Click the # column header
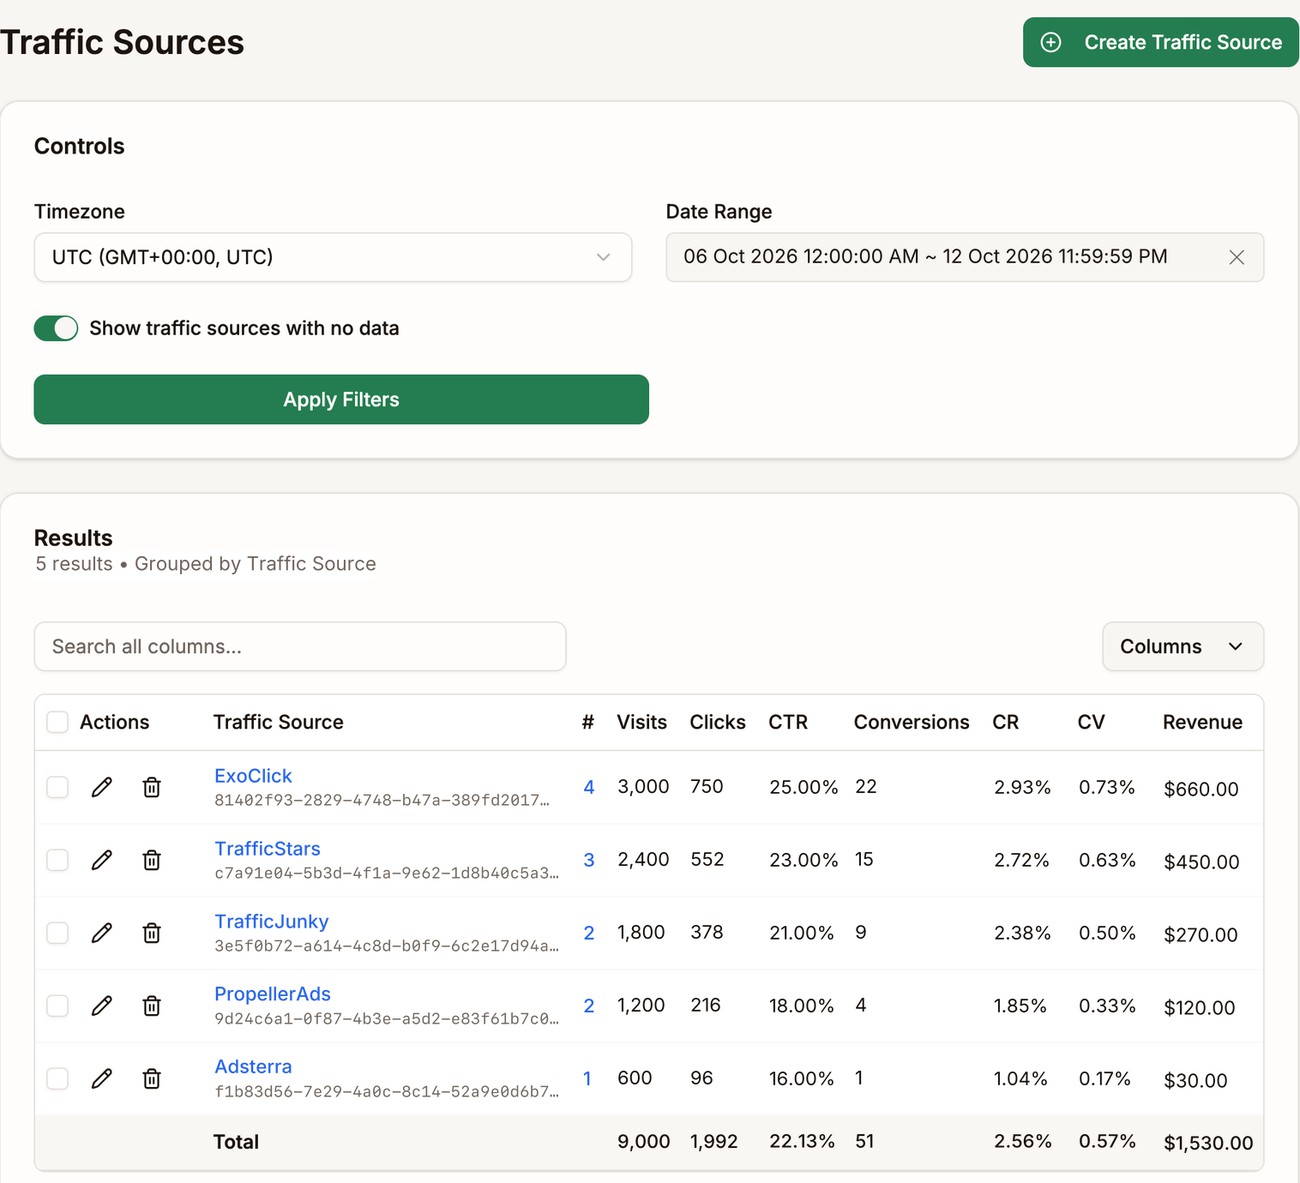Screen dimensions: 1300x1183 click(588, 722)
